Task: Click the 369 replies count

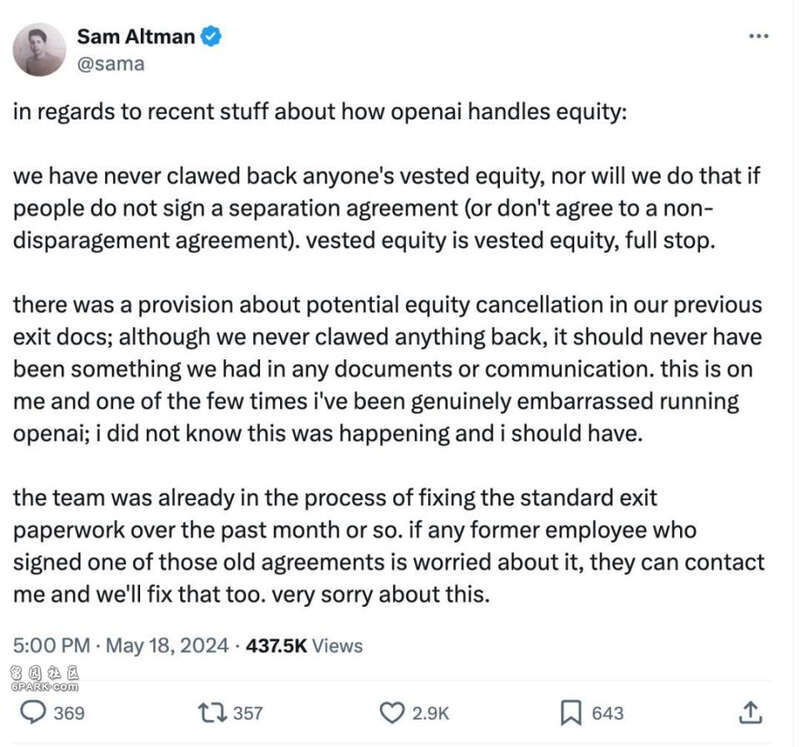Action: [x=69, y=713]
